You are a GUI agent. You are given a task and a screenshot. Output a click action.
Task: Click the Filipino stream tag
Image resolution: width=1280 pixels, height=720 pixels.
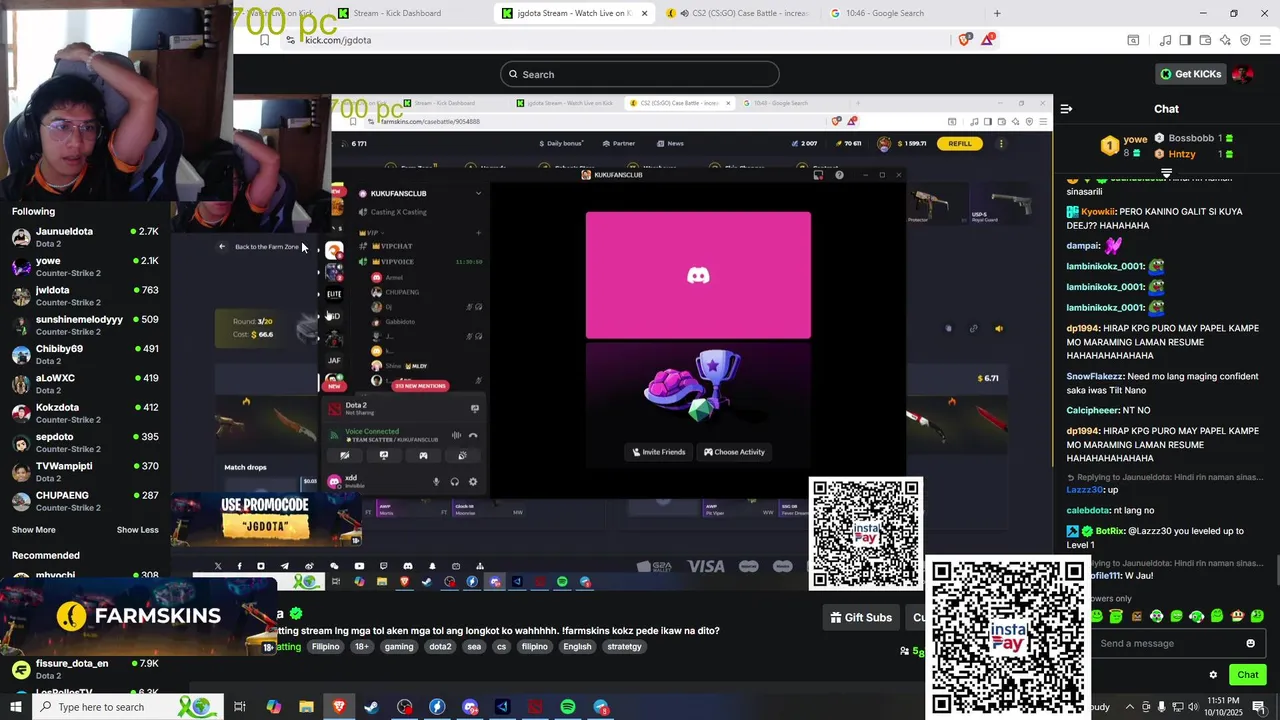click(325, 647)
